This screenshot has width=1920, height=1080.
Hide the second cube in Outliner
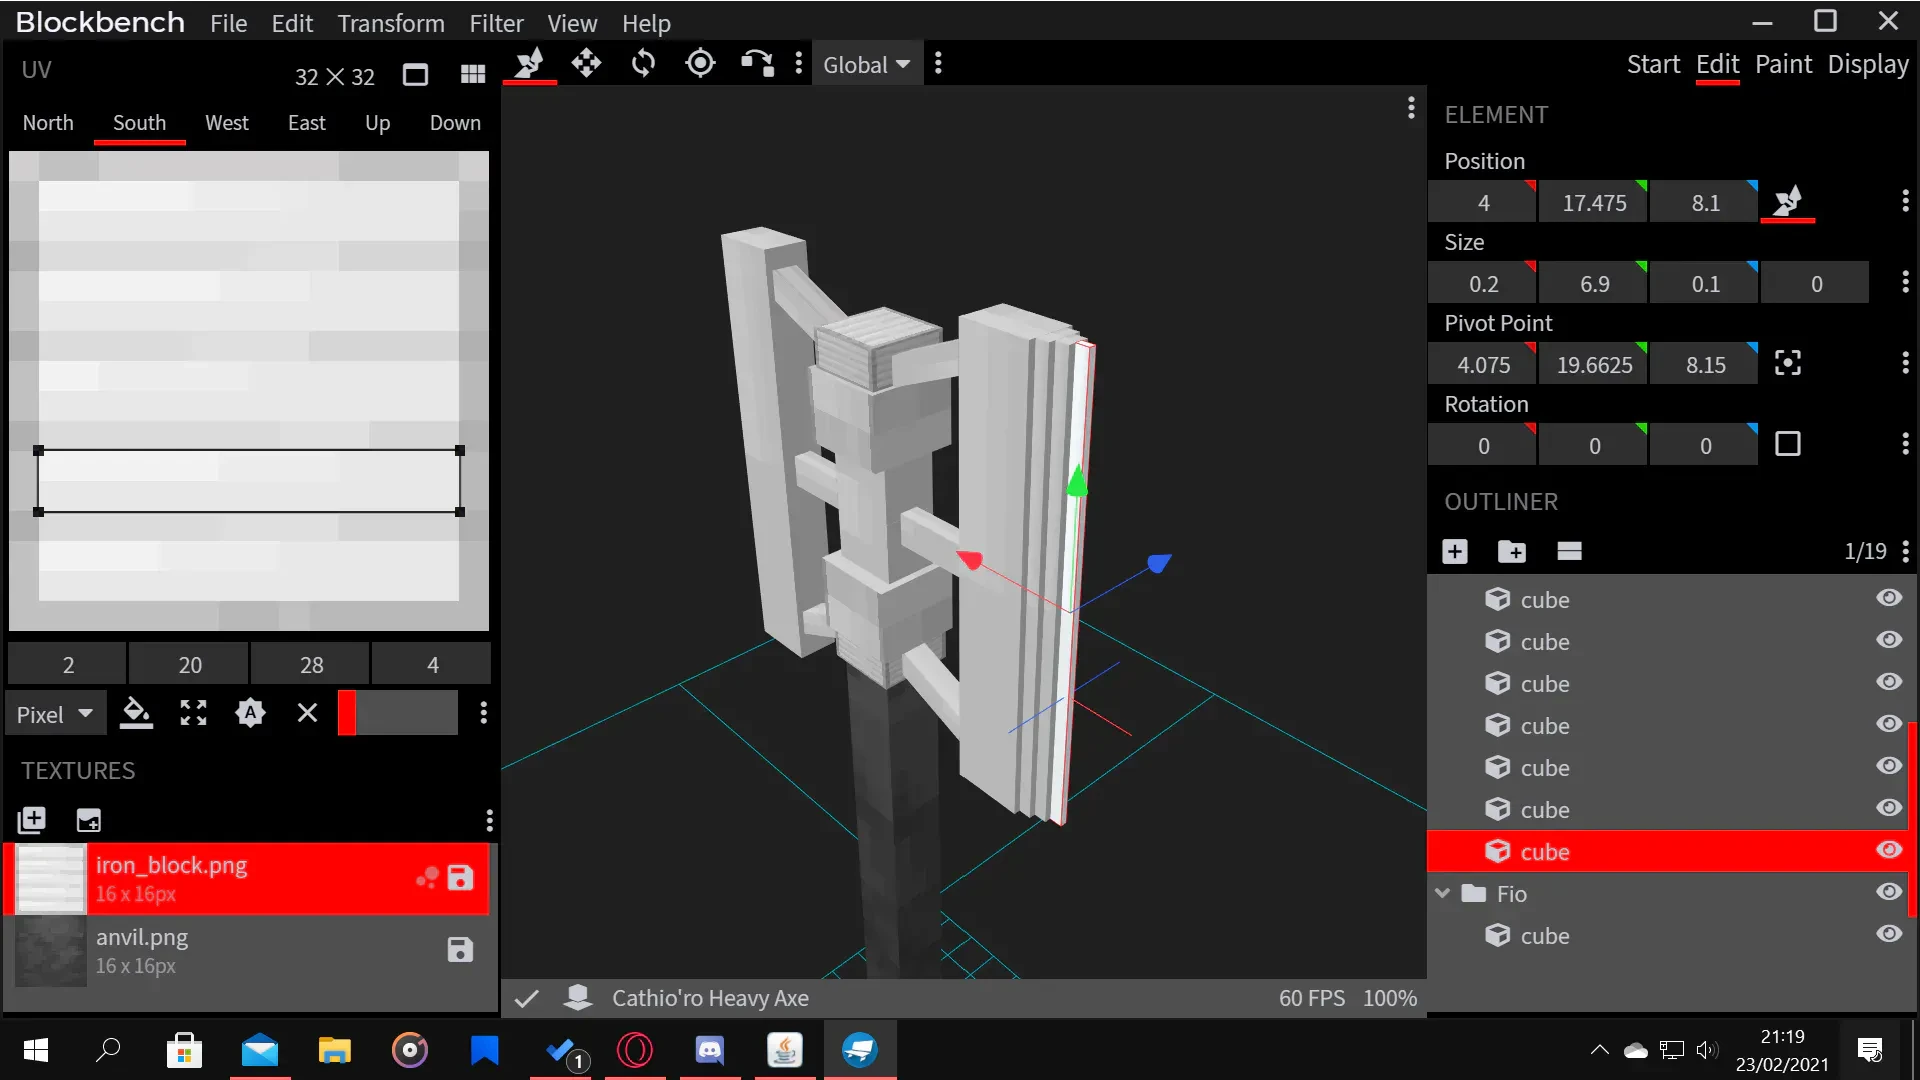tap(1889, 640)
